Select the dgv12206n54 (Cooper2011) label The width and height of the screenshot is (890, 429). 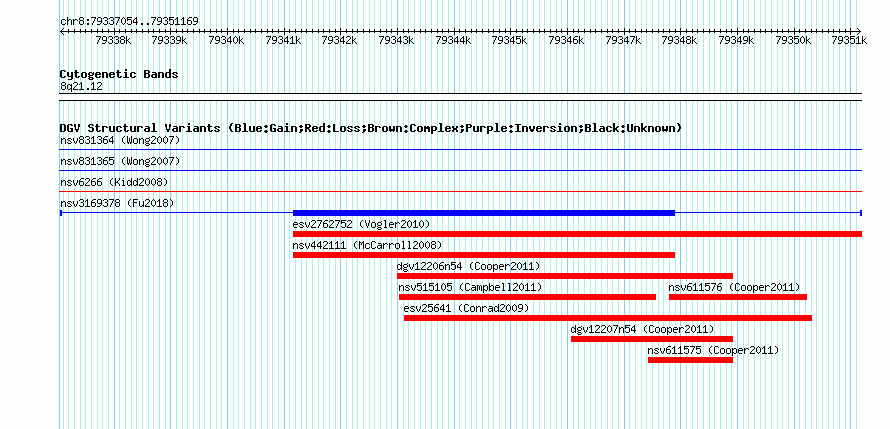(469, 266)
